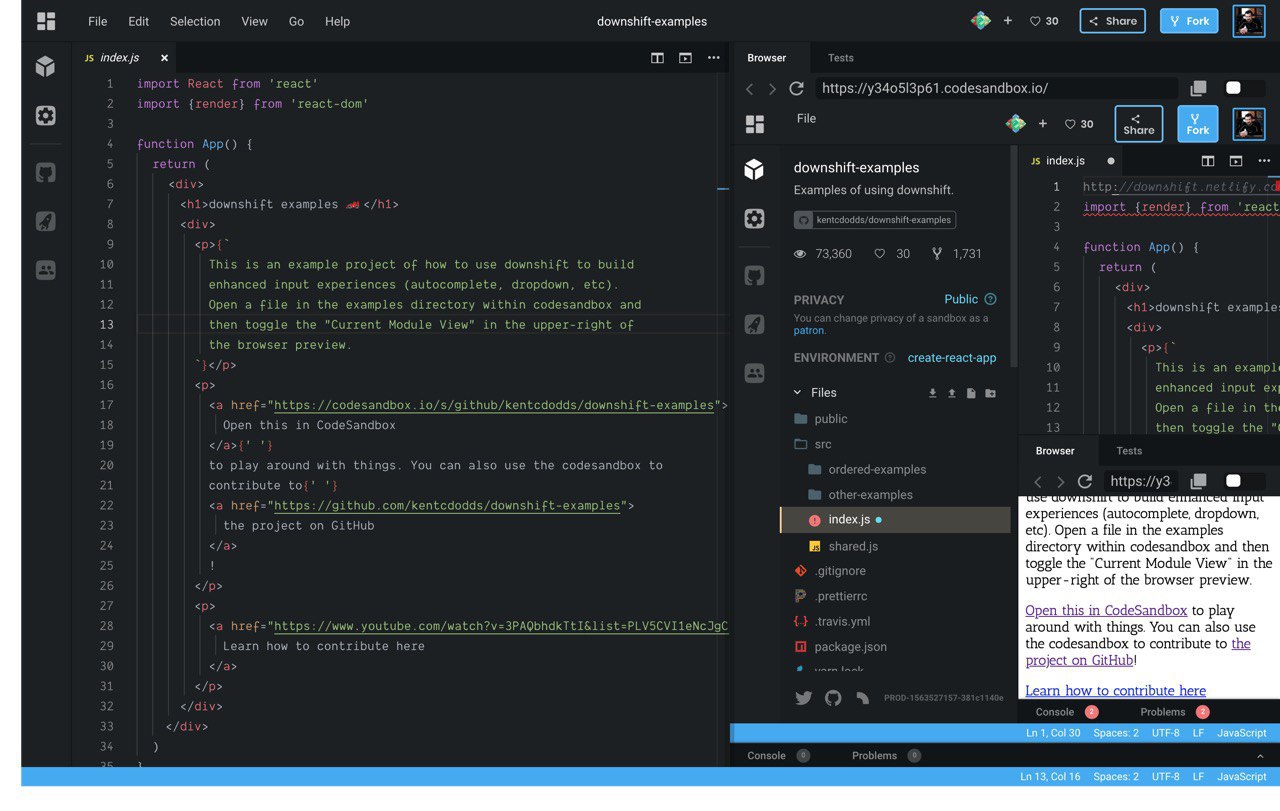Click "Learn how to contribute here" link

1115,690
